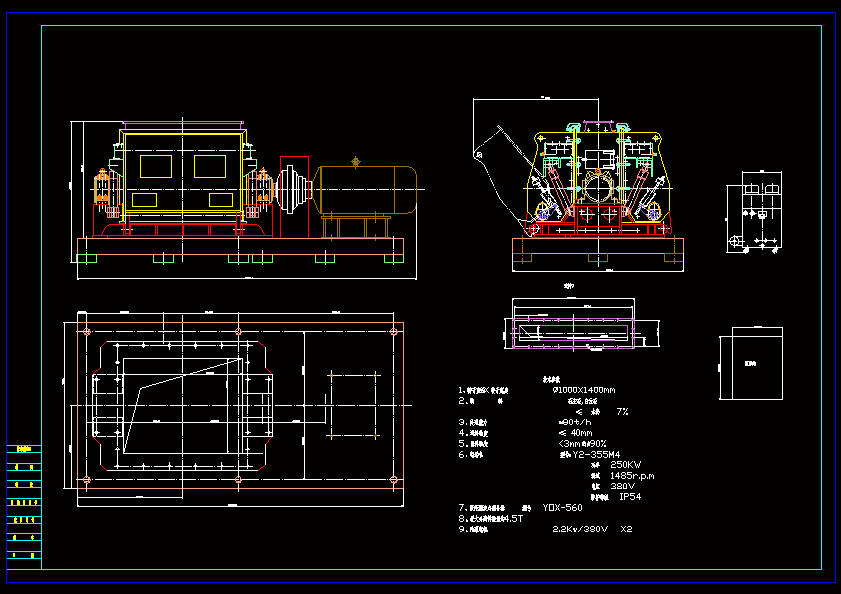The width and height of the screenshot is (841, 594).
Task: Select the left inspection window on the housing
Action: pyautogui.click(x=155, y=165)
